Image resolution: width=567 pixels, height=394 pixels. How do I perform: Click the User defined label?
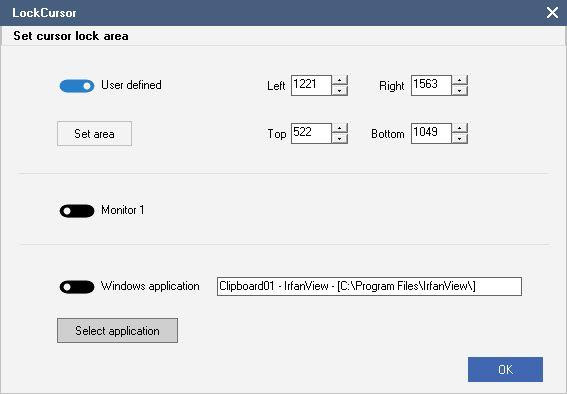tap(131, 85)
